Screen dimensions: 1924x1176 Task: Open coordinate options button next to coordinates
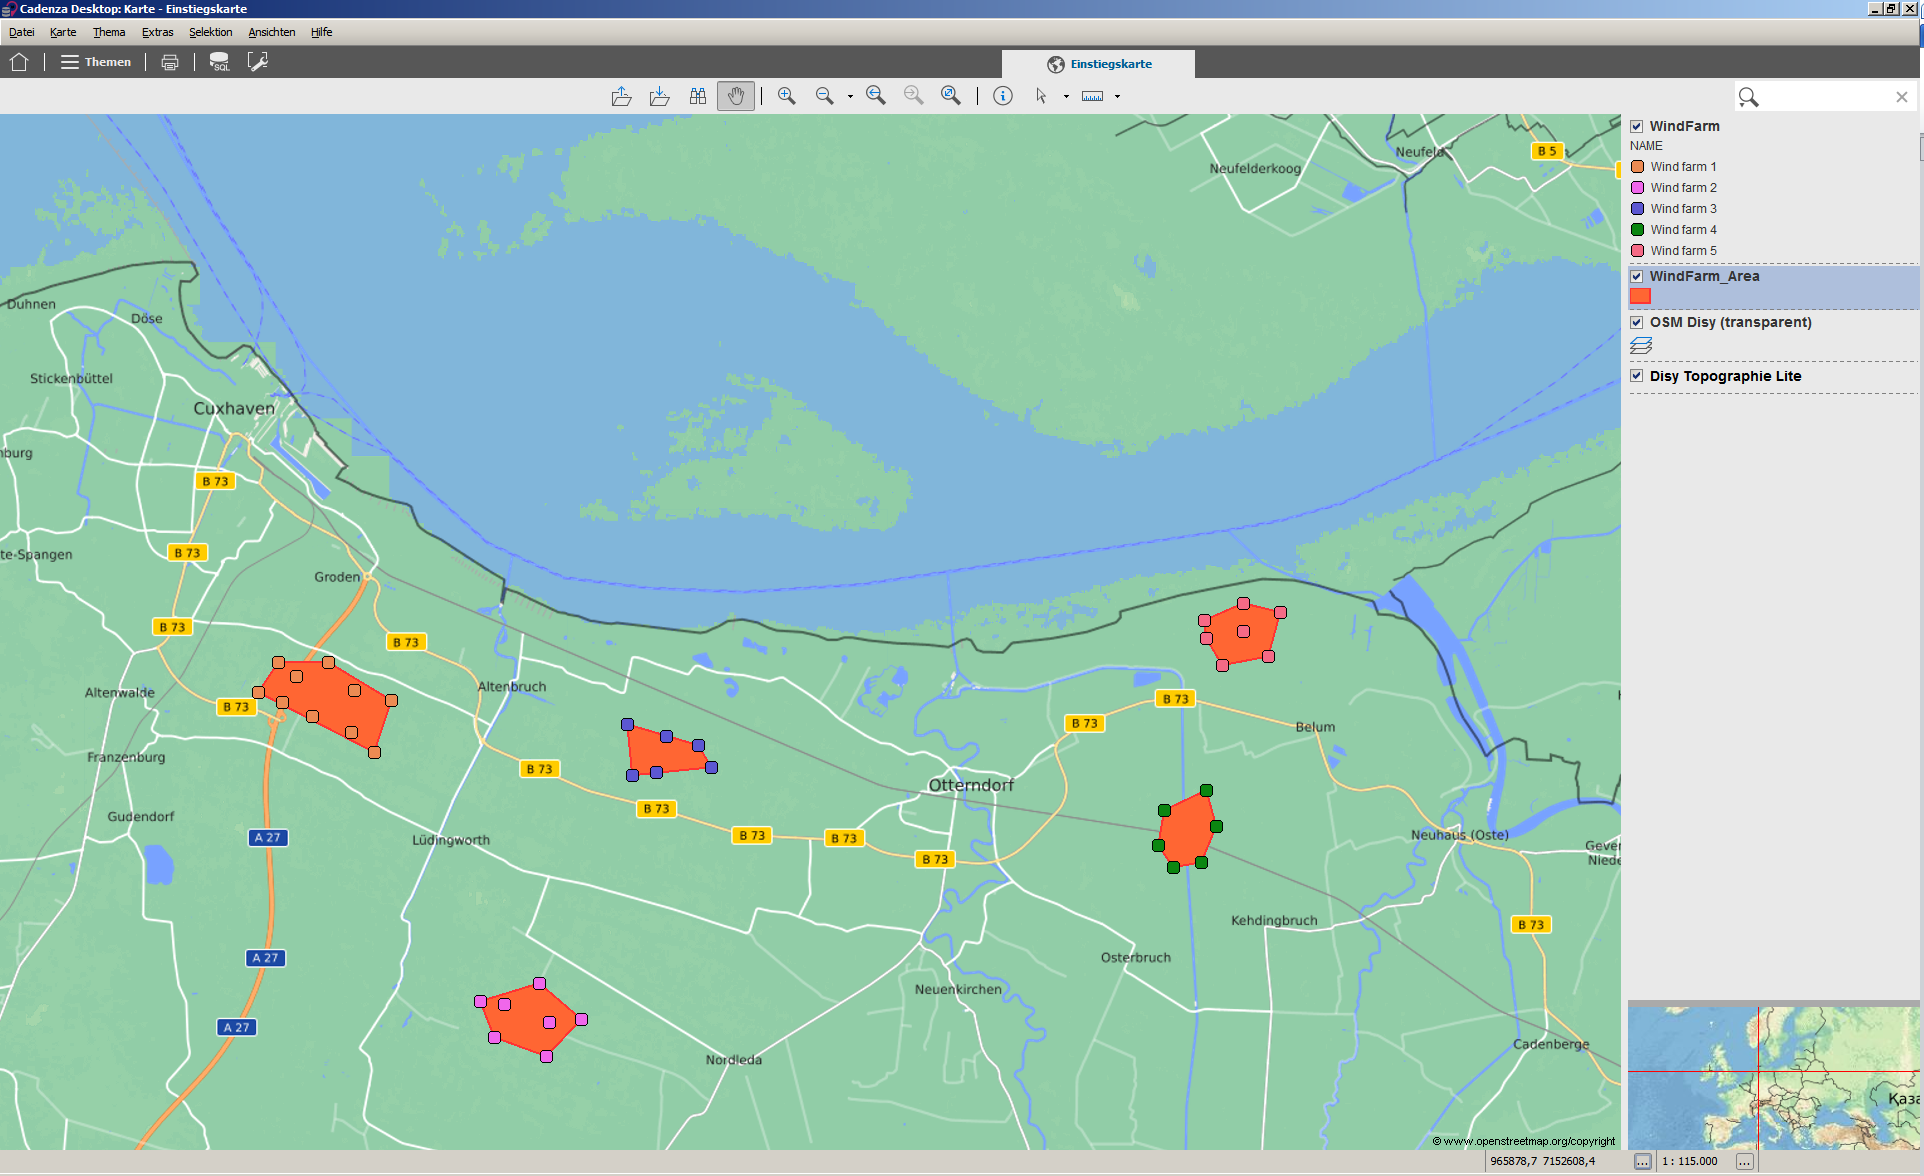pyautogui.click(x=1643, y=1161)
